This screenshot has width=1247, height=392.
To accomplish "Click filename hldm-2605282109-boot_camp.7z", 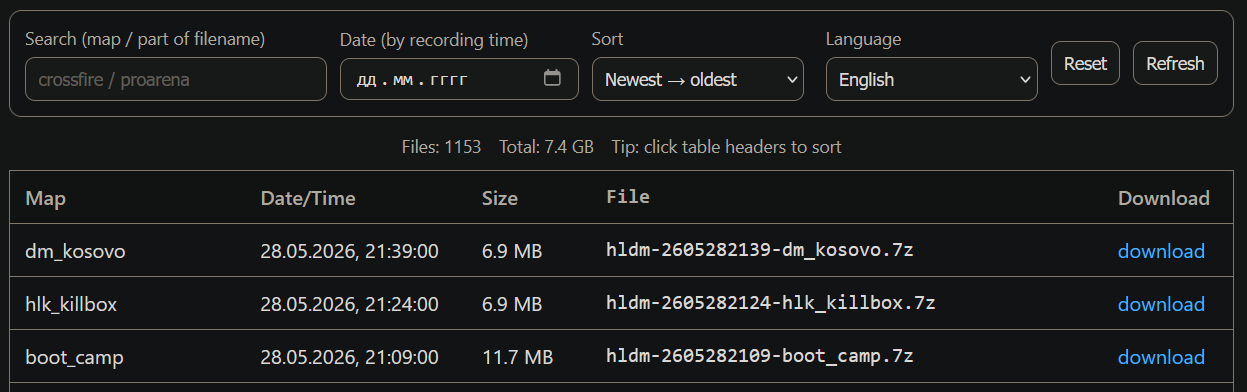I will coord(760,356).
